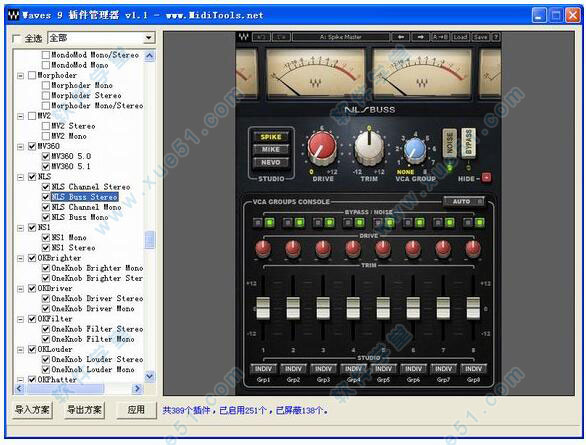
Task: Click the Grp8 INDIV studio button
Action: [x=473, y=369]
